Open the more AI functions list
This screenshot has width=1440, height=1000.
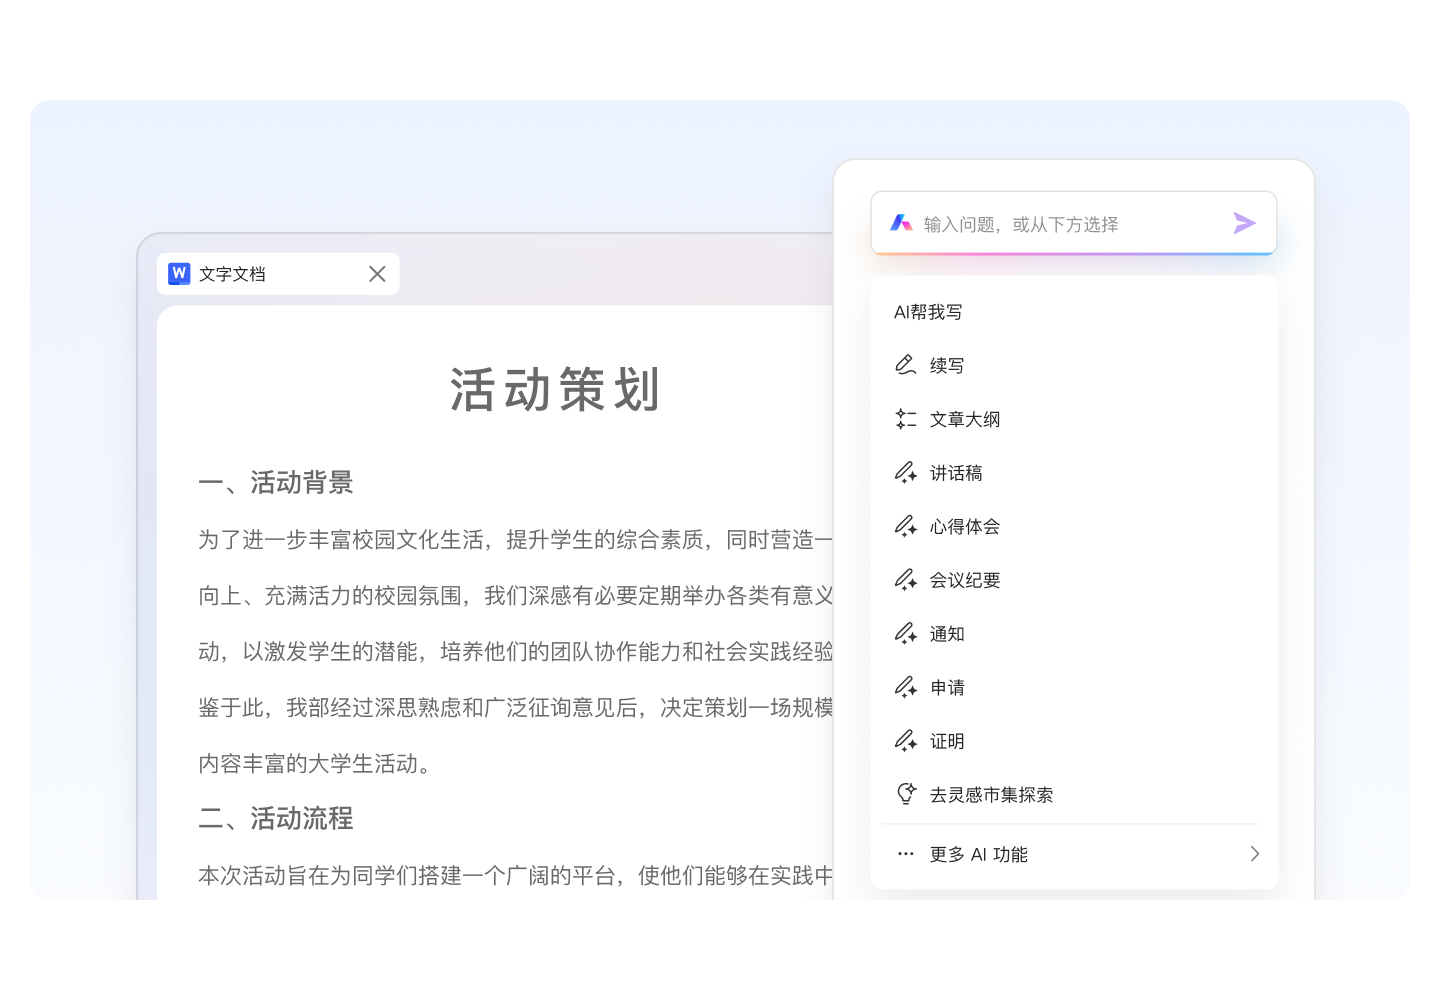pos(978,853)
